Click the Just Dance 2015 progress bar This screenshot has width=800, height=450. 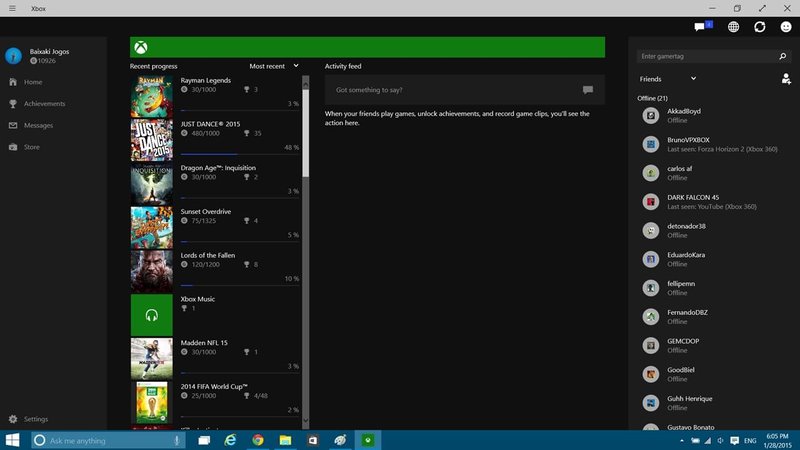click(x=240, y=154)
